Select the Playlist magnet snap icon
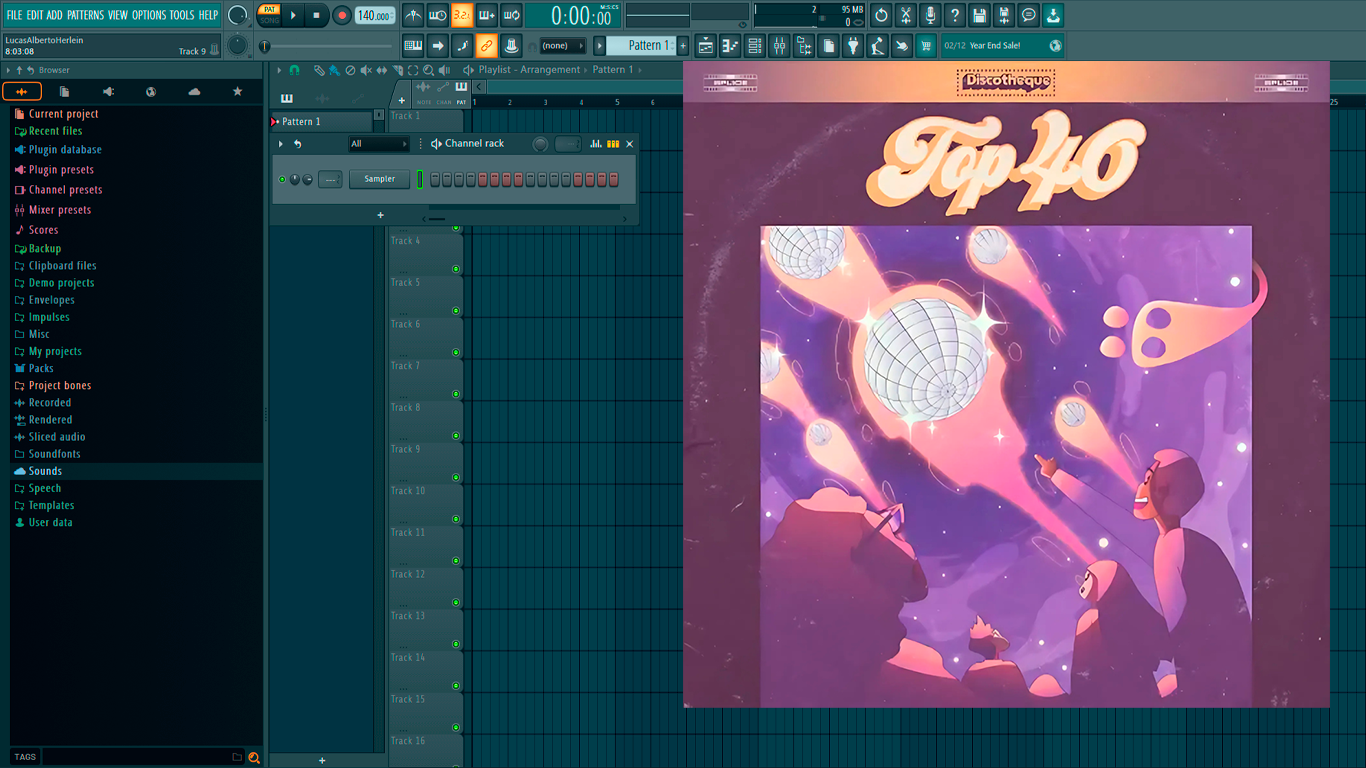1366x768 pixels. pos(295,70)
